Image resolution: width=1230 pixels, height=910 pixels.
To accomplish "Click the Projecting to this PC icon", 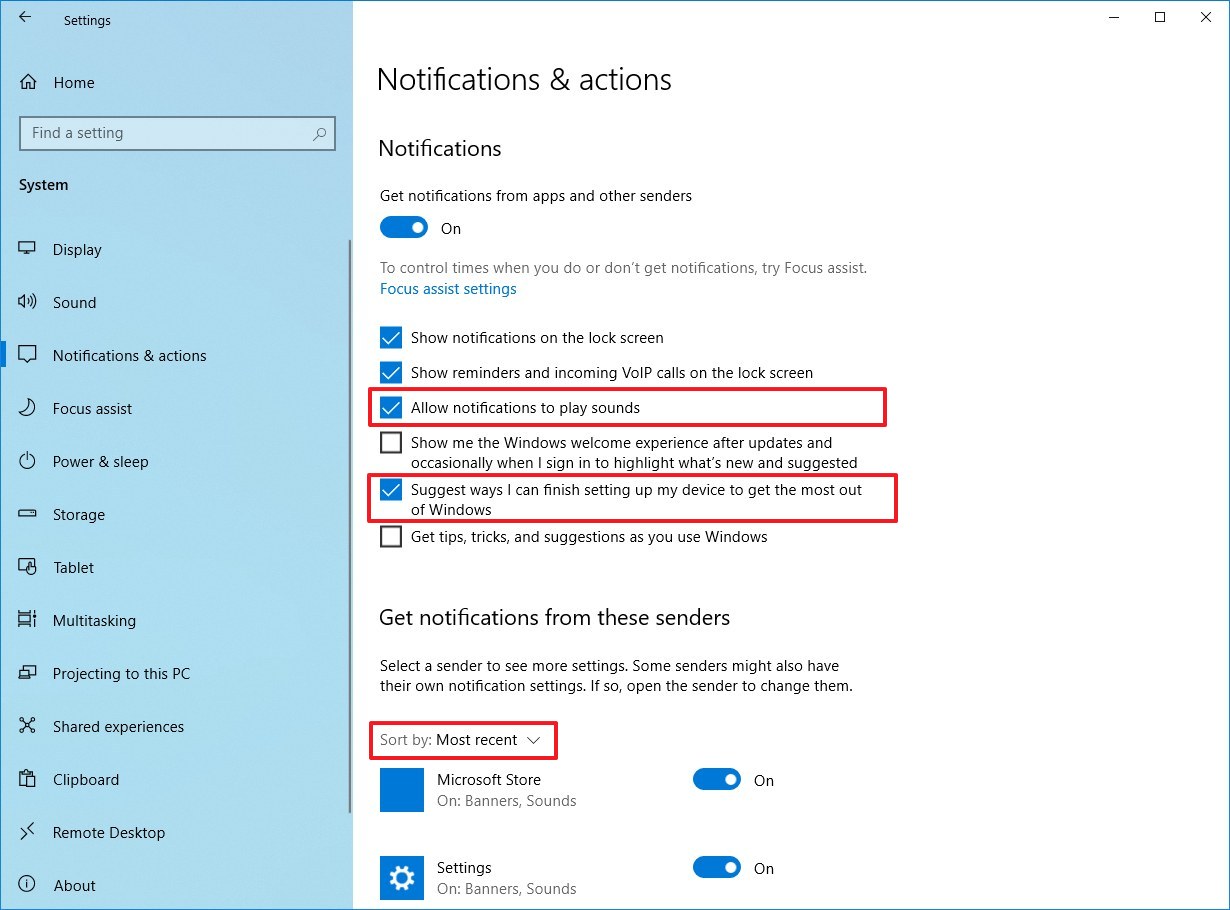I will pyautogui.click(x=28, y=673).
